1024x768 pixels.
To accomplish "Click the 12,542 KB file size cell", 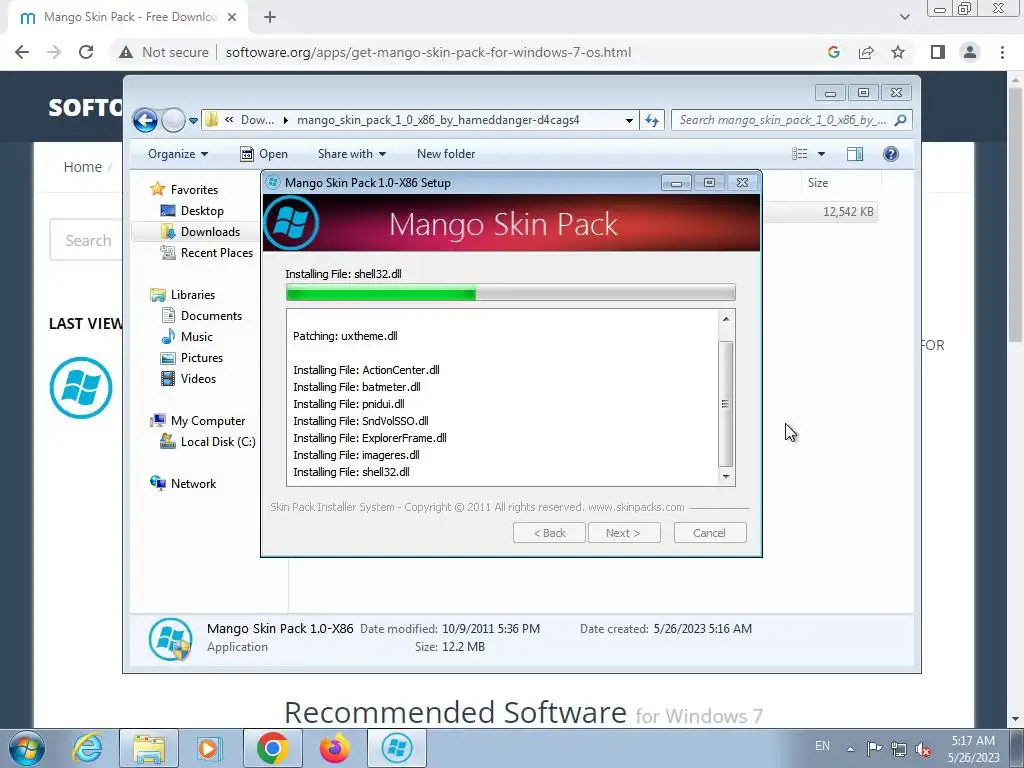I will point(848,212).
